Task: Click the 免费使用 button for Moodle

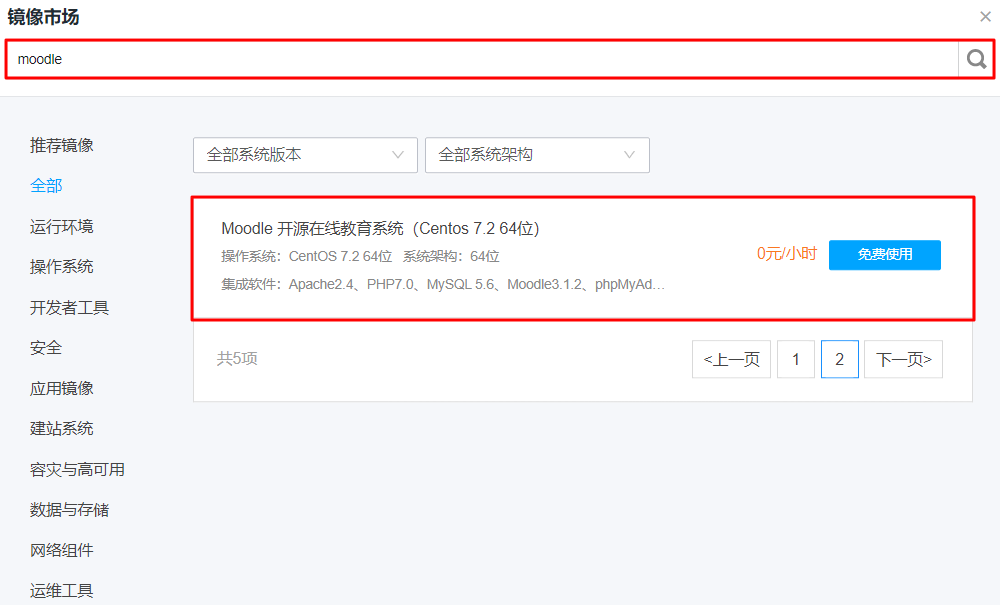Action: (885, 255)
